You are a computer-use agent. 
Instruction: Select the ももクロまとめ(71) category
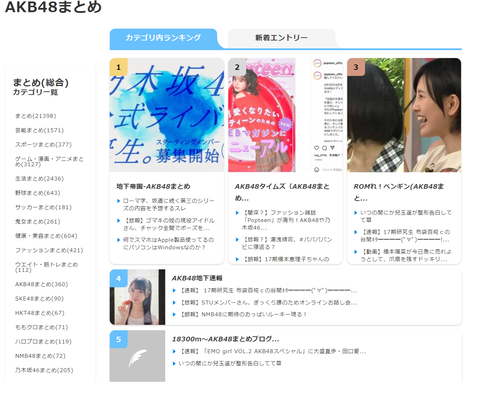click(41, 327)
